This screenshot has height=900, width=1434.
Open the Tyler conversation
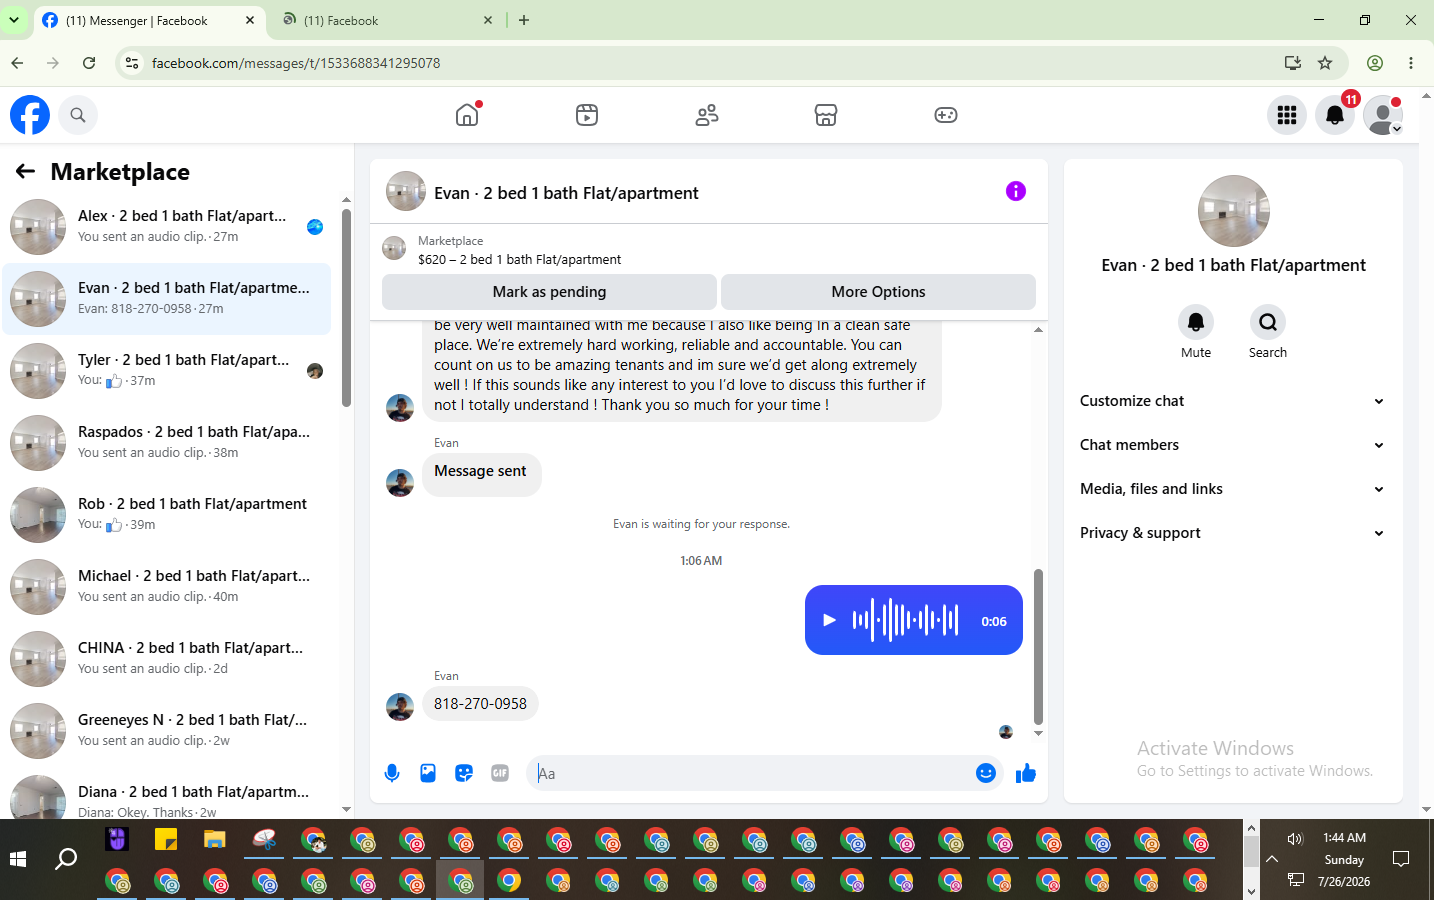point(167,371)
